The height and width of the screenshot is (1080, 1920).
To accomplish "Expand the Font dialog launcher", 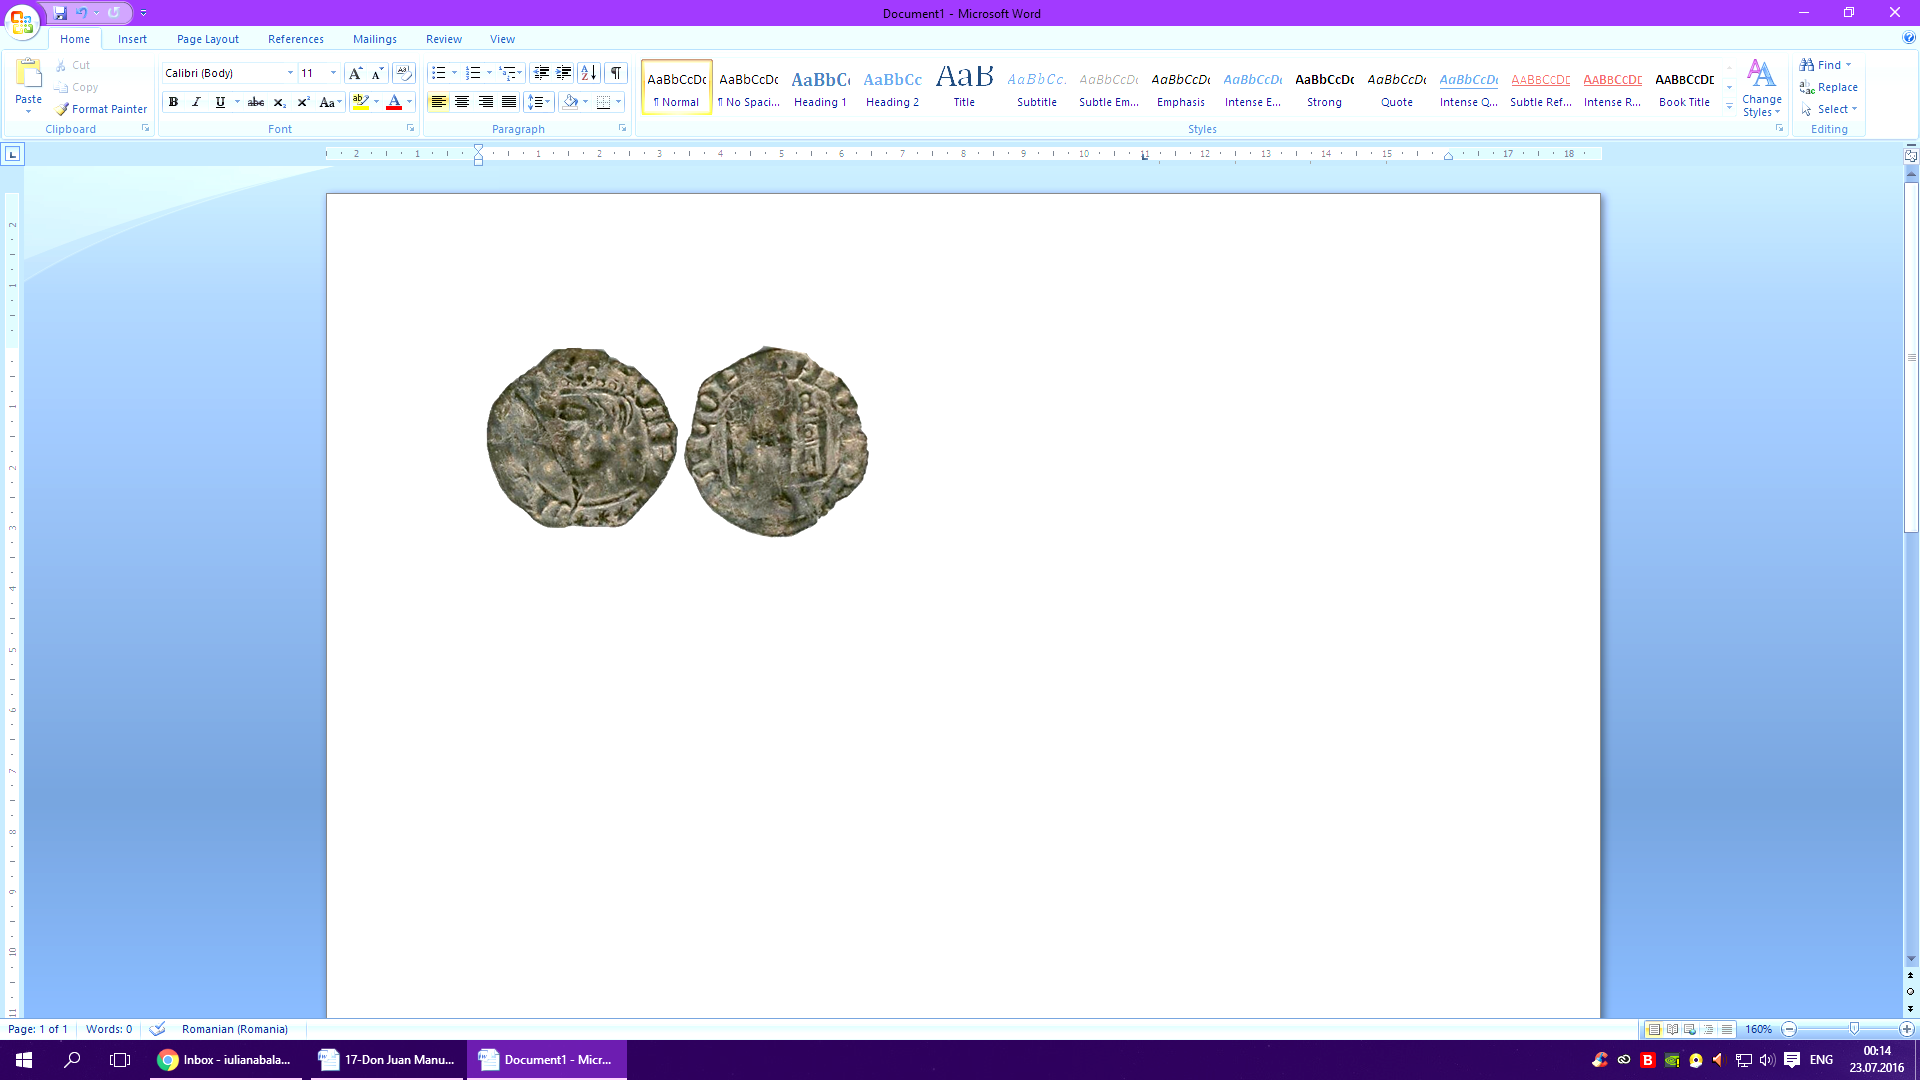I will tap(410, 129).
